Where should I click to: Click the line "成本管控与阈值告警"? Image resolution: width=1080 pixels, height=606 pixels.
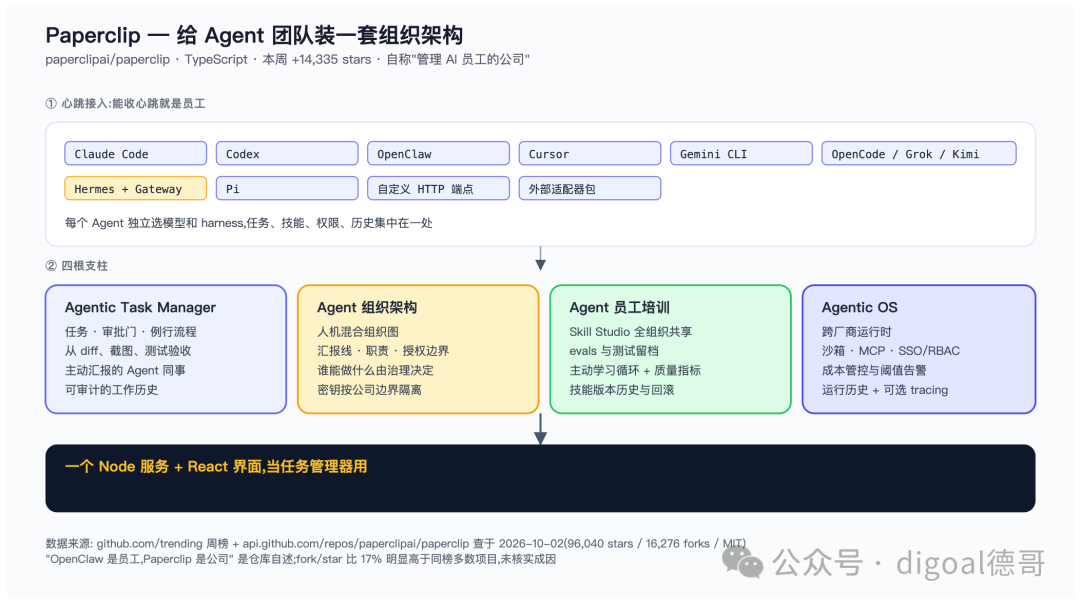[874, 370]
